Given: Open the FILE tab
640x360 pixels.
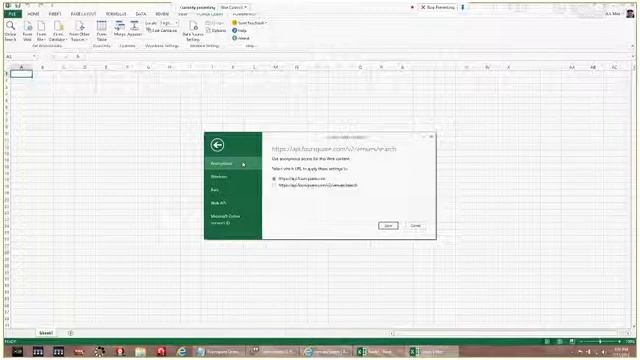Looking at the screenshot, I should point(12,14).
